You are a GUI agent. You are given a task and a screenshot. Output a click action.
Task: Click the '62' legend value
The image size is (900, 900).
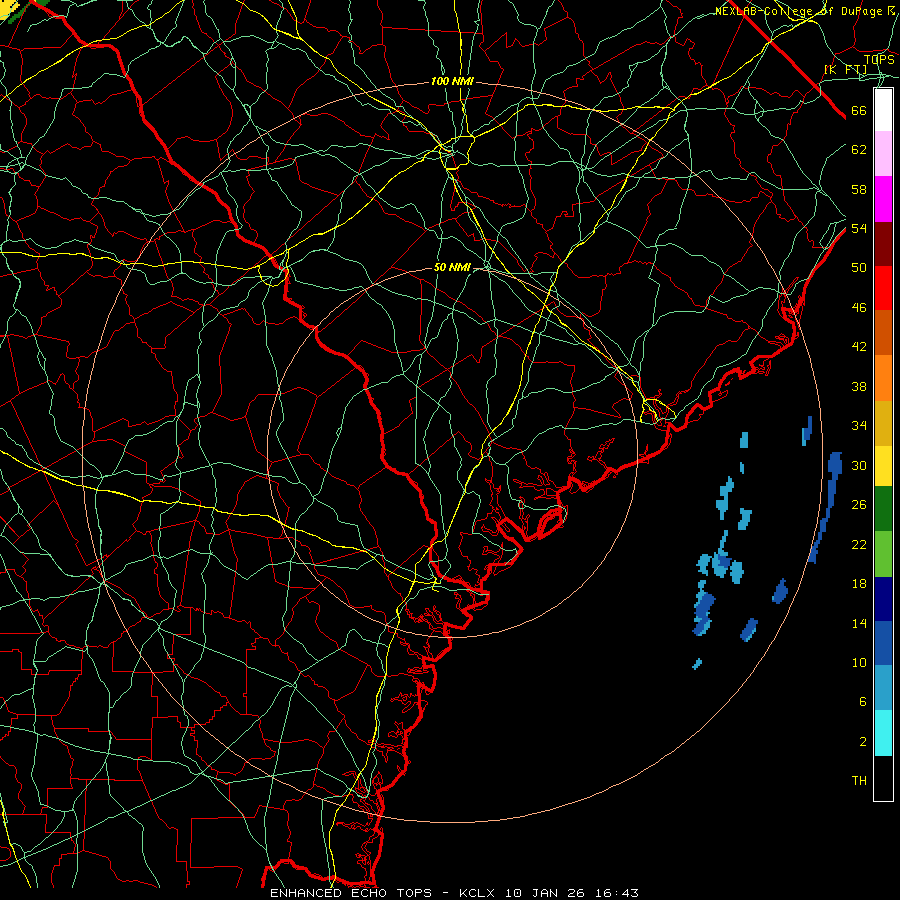pyautogui.click(x=859, y=150)
